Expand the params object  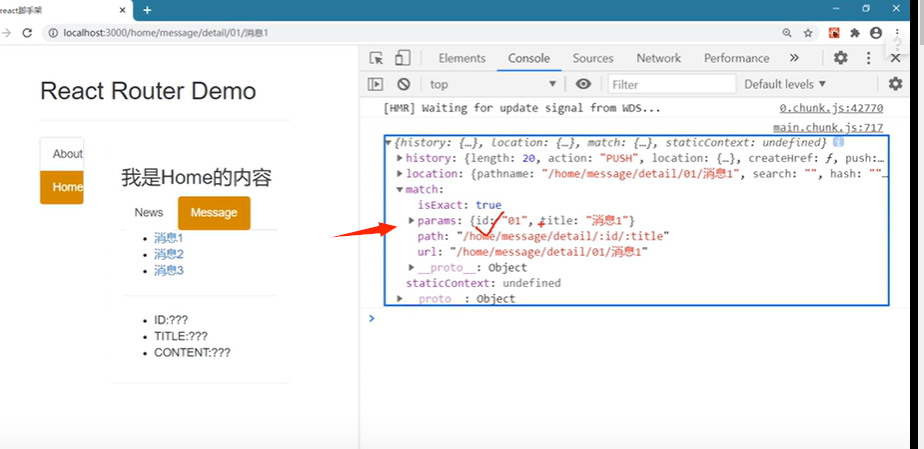[x=412, y=220]
